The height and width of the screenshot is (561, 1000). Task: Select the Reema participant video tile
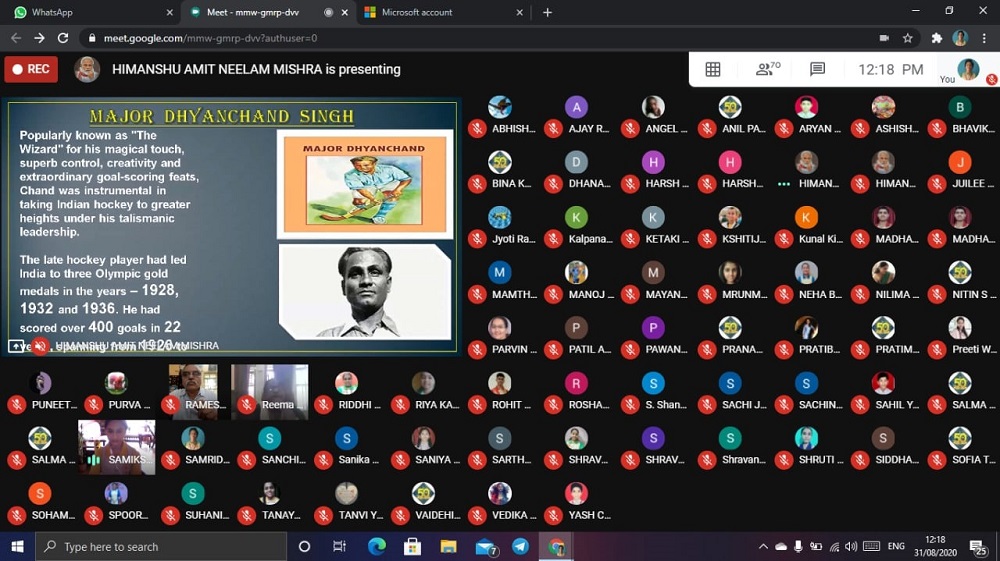tap(270, 391)
